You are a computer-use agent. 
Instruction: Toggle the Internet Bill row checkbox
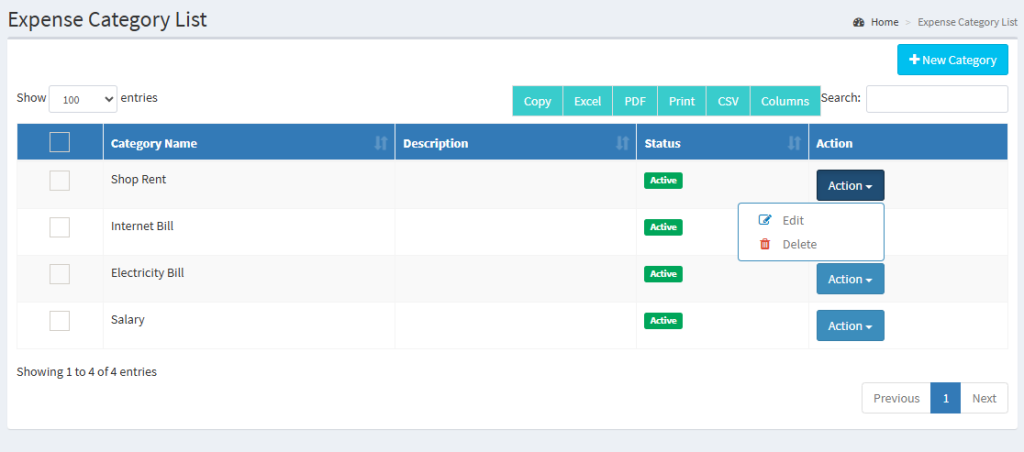point(60,227)
